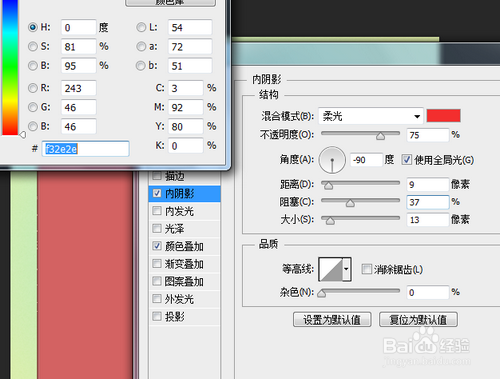Click the G green value field

pyautogui.click(x=79, y=107)
